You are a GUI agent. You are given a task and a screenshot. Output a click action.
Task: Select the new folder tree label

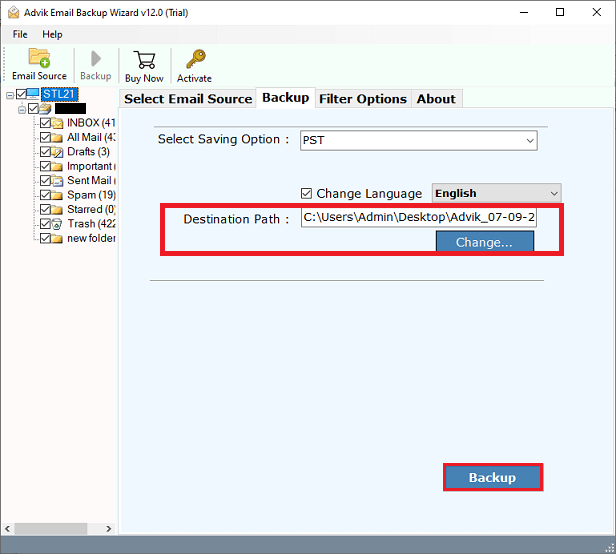(x=91, y=238)
